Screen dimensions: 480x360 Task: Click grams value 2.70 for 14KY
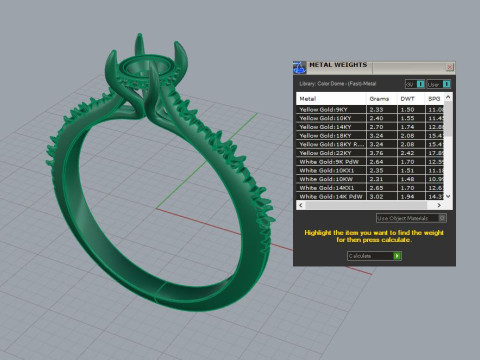376,127
